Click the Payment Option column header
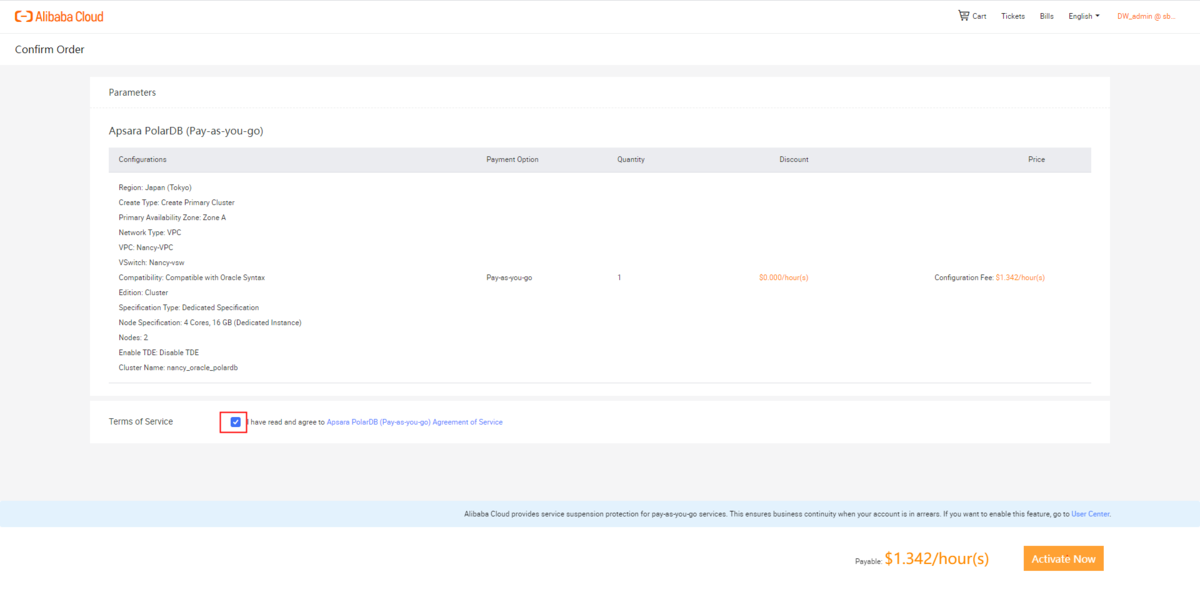Image resolution: width=1200 pixels, height=589 pixels. coord(512,160)
